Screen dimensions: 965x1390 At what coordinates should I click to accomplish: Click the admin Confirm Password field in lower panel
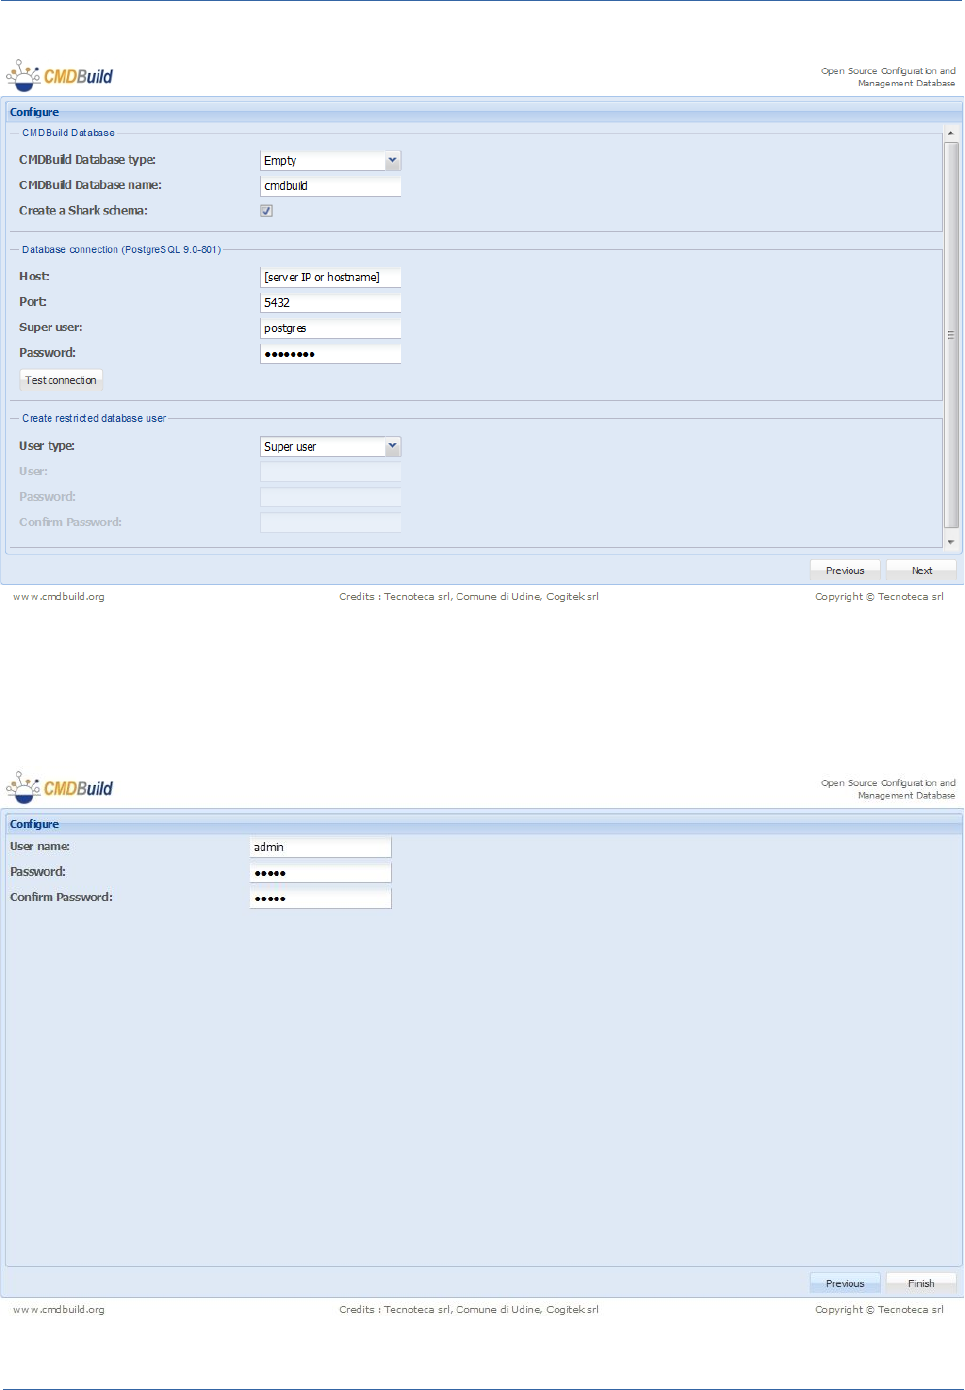(320, 898)
